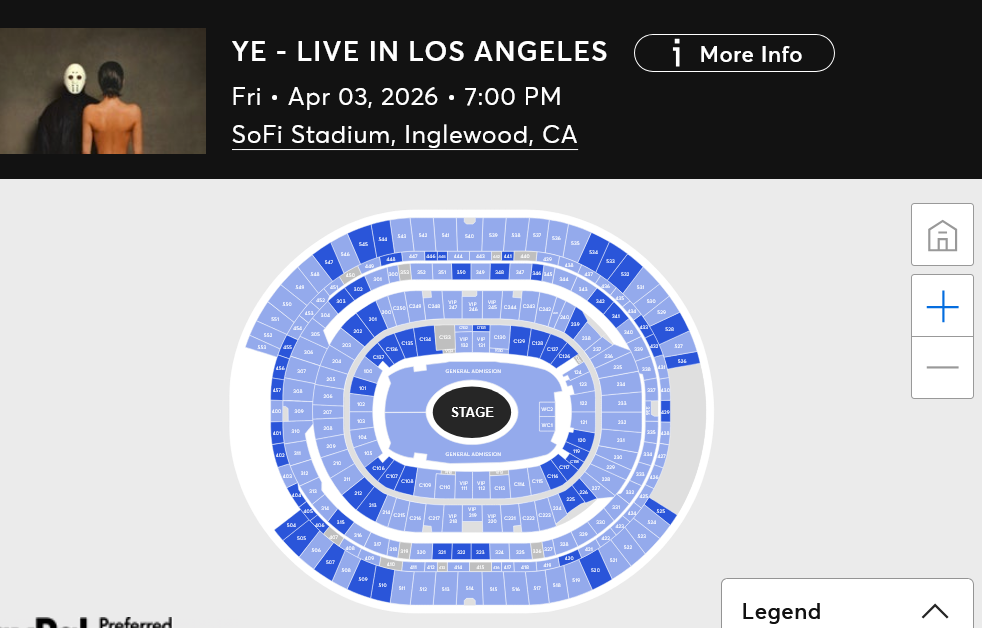This screenshot has height=628, width=982.
Task: Select section C129 near the stage
Action: [x=519, y=342]
